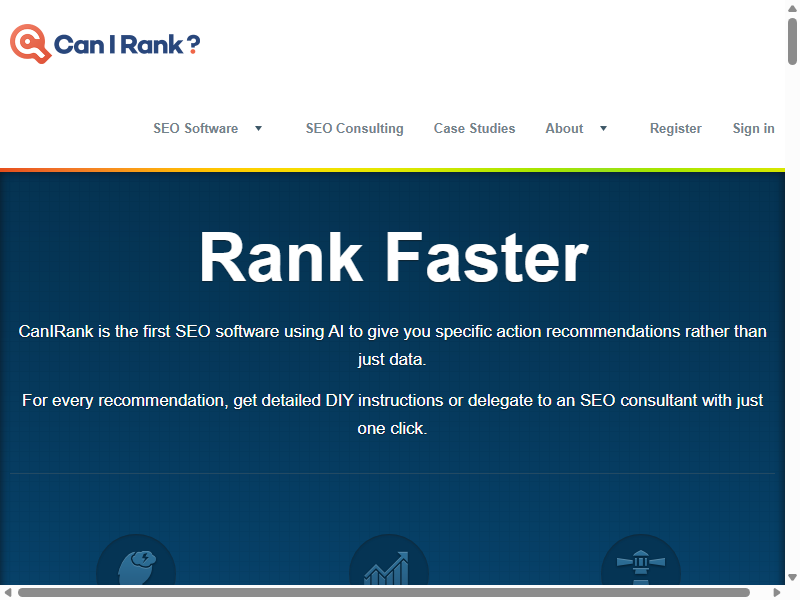The height and width of the screenshot is (600, 800).
Task: Click the vertical scrollbar thumb
Action: (792, 41)
